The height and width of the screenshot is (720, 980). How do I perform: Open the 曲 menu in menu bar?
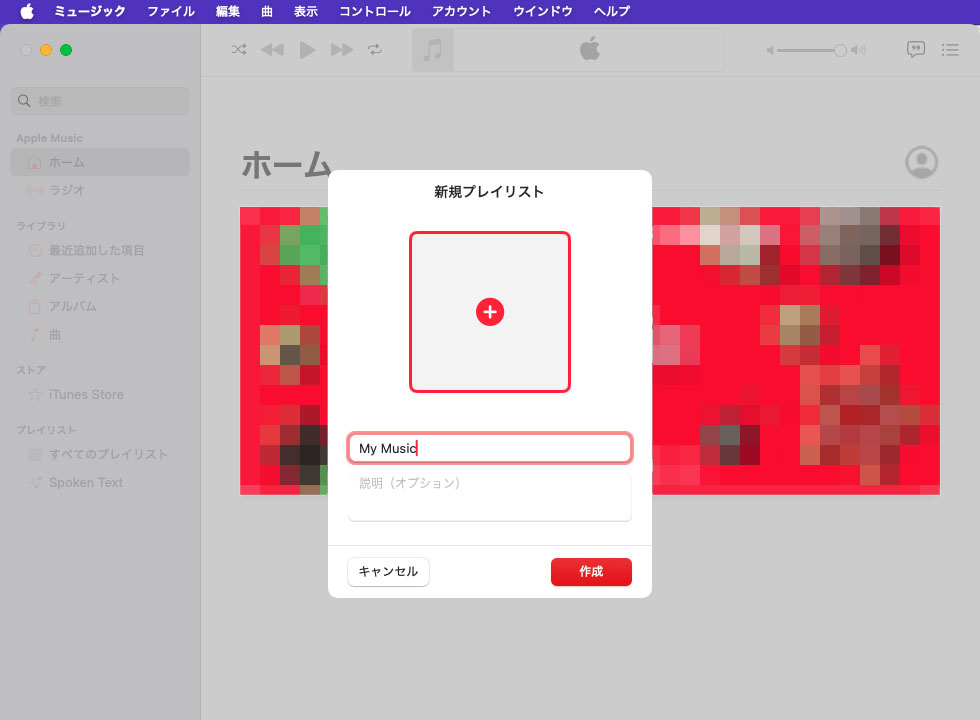tap(267, 11)
